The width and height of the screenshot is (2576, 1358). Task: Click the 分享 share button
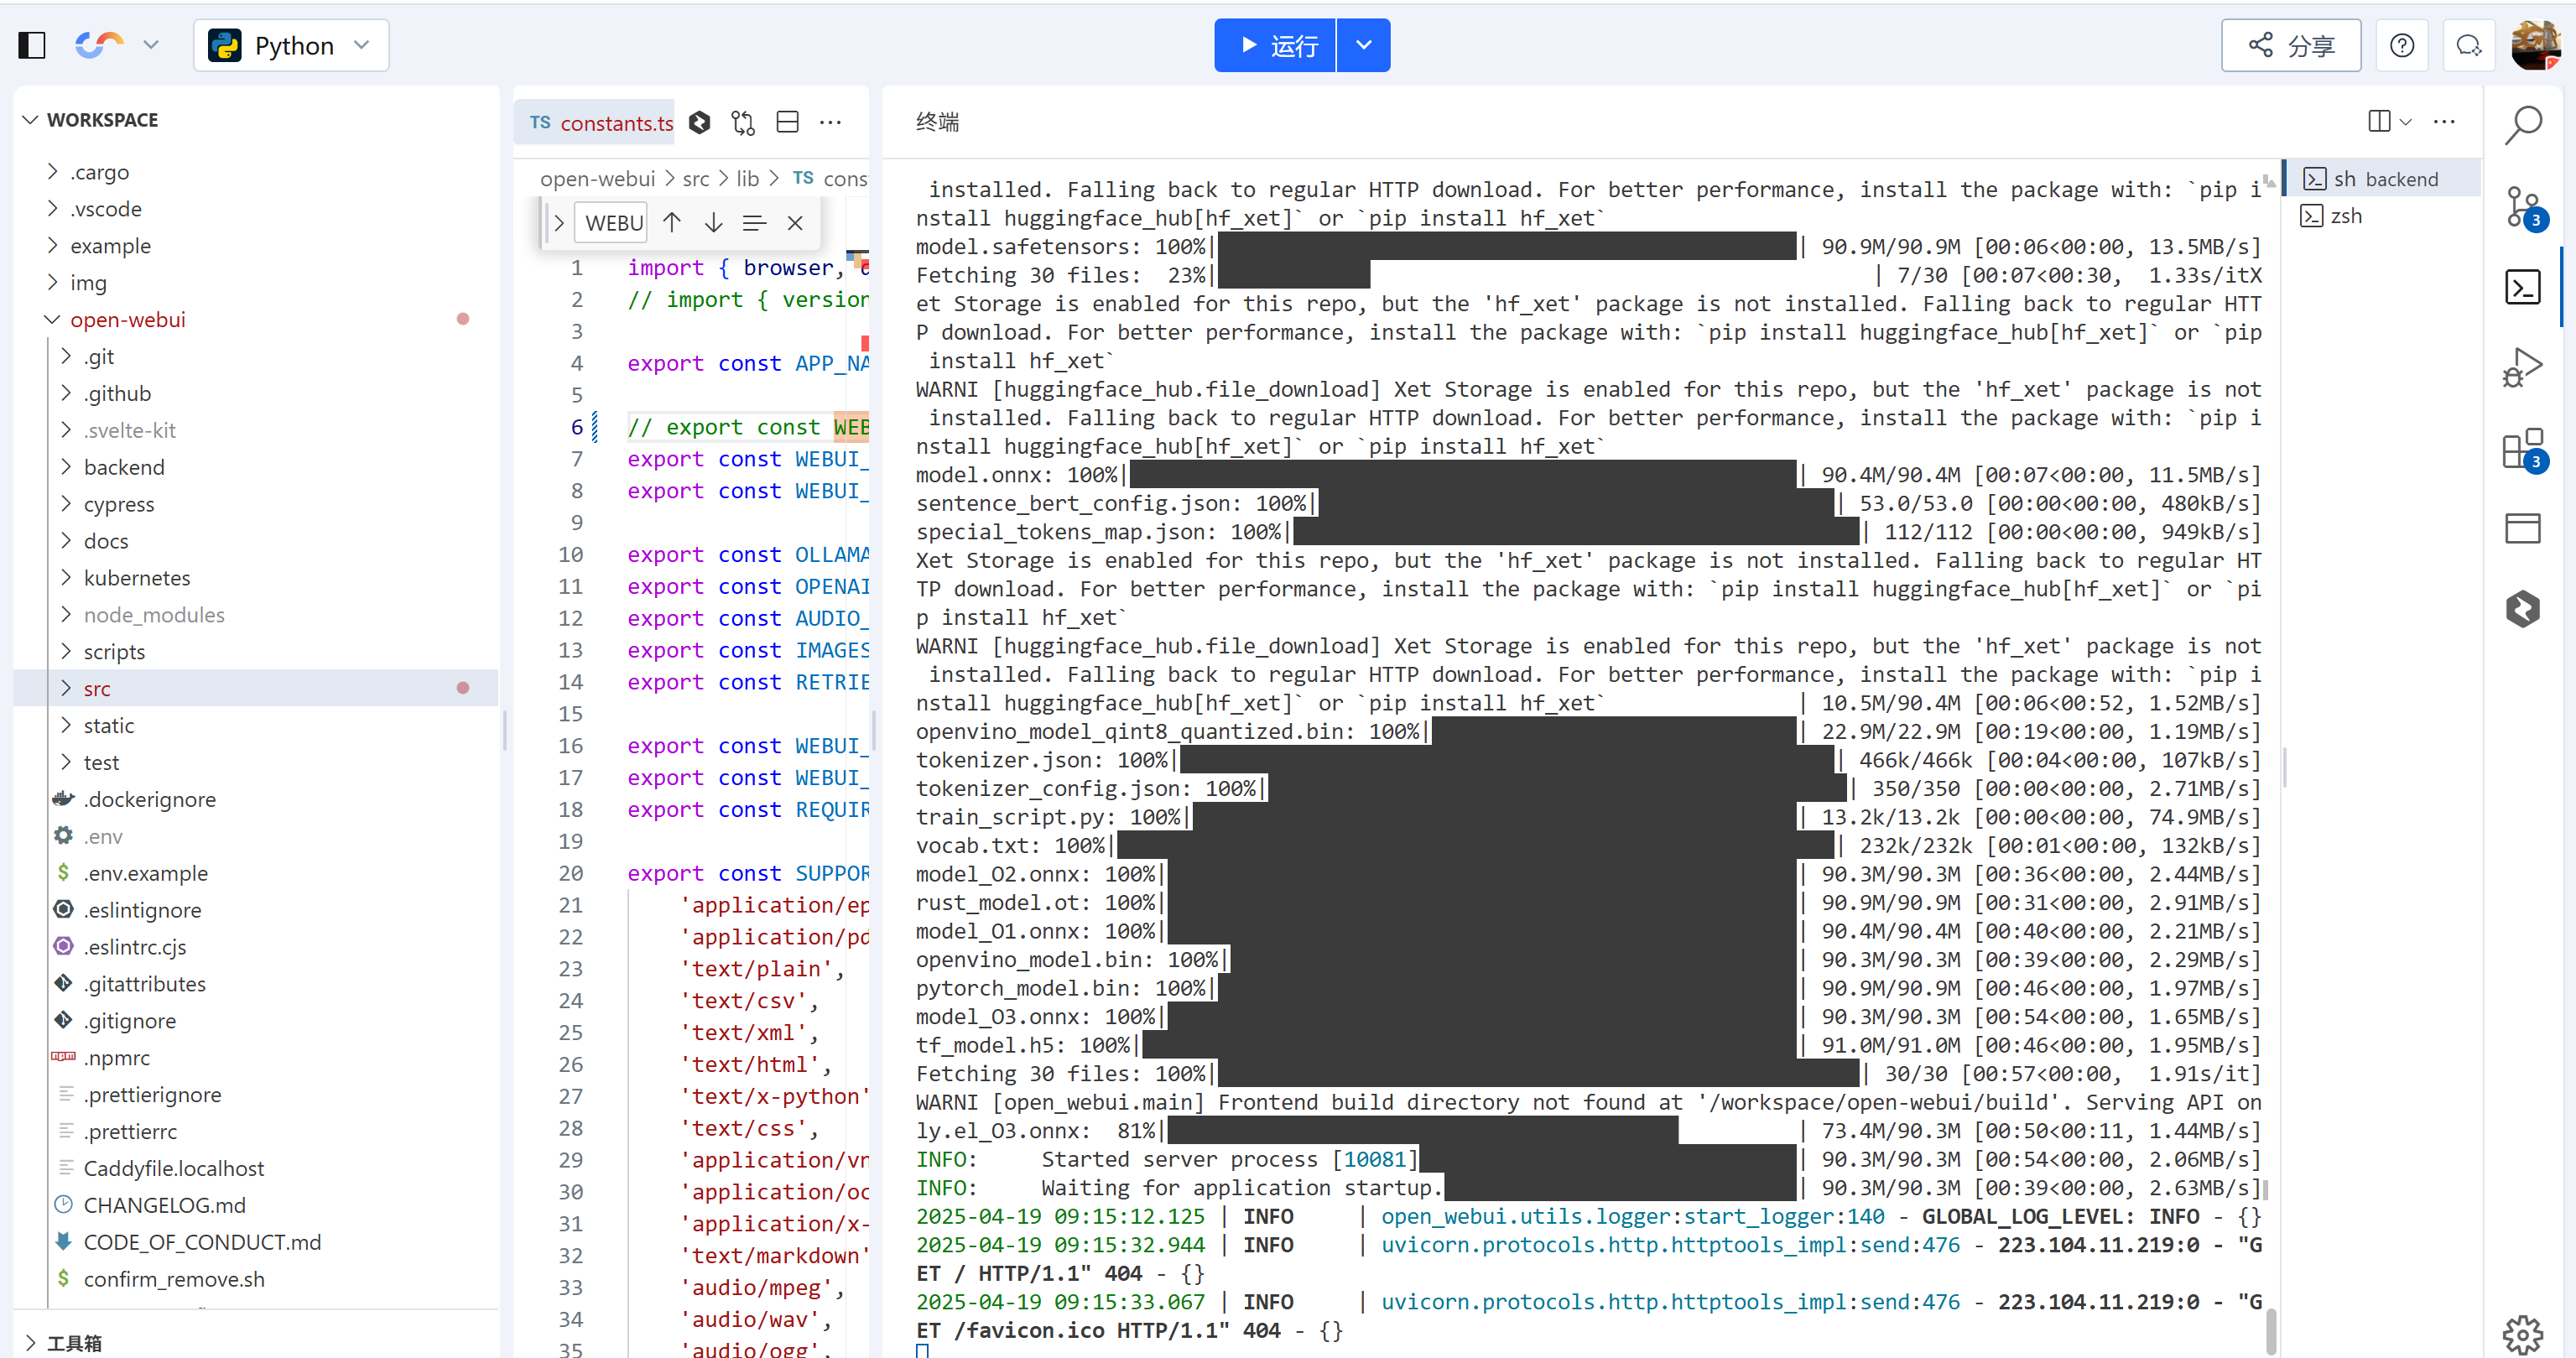click(x=2290, y=45)
